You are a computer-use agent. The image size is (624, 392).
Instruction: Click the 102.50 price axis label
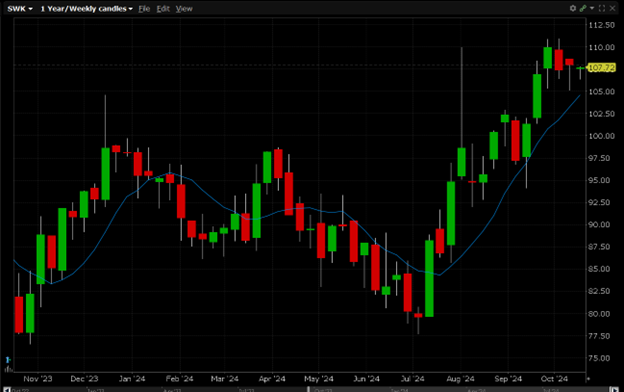(x=602, y=114)
